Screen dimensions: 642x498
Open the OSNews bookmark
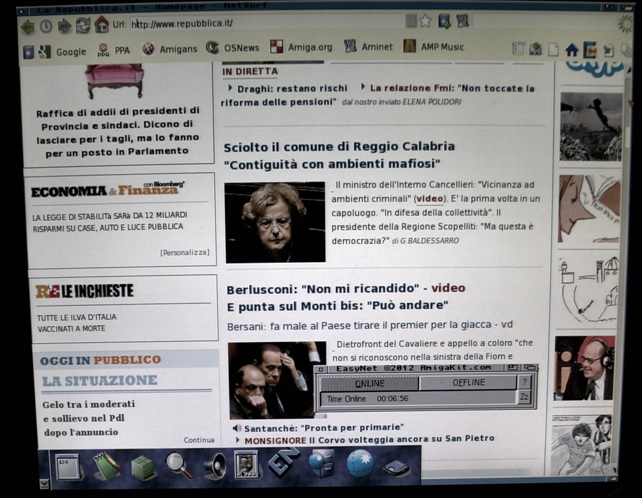(233, 48)
